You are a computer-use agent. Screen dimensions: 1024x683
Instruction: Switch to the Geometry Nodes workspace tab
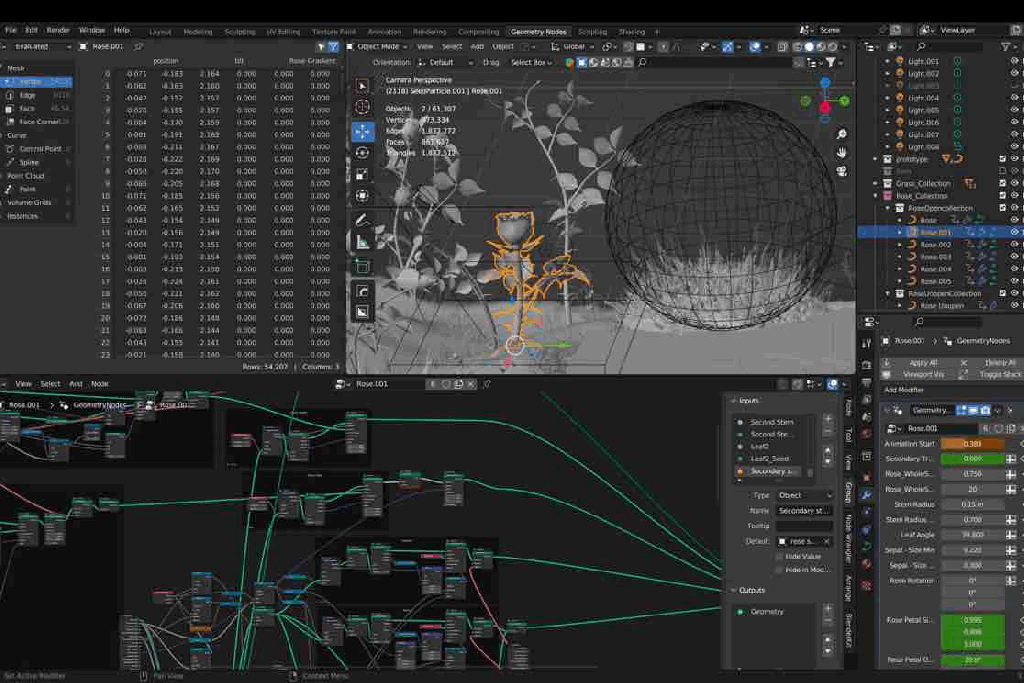coord(539,31)
